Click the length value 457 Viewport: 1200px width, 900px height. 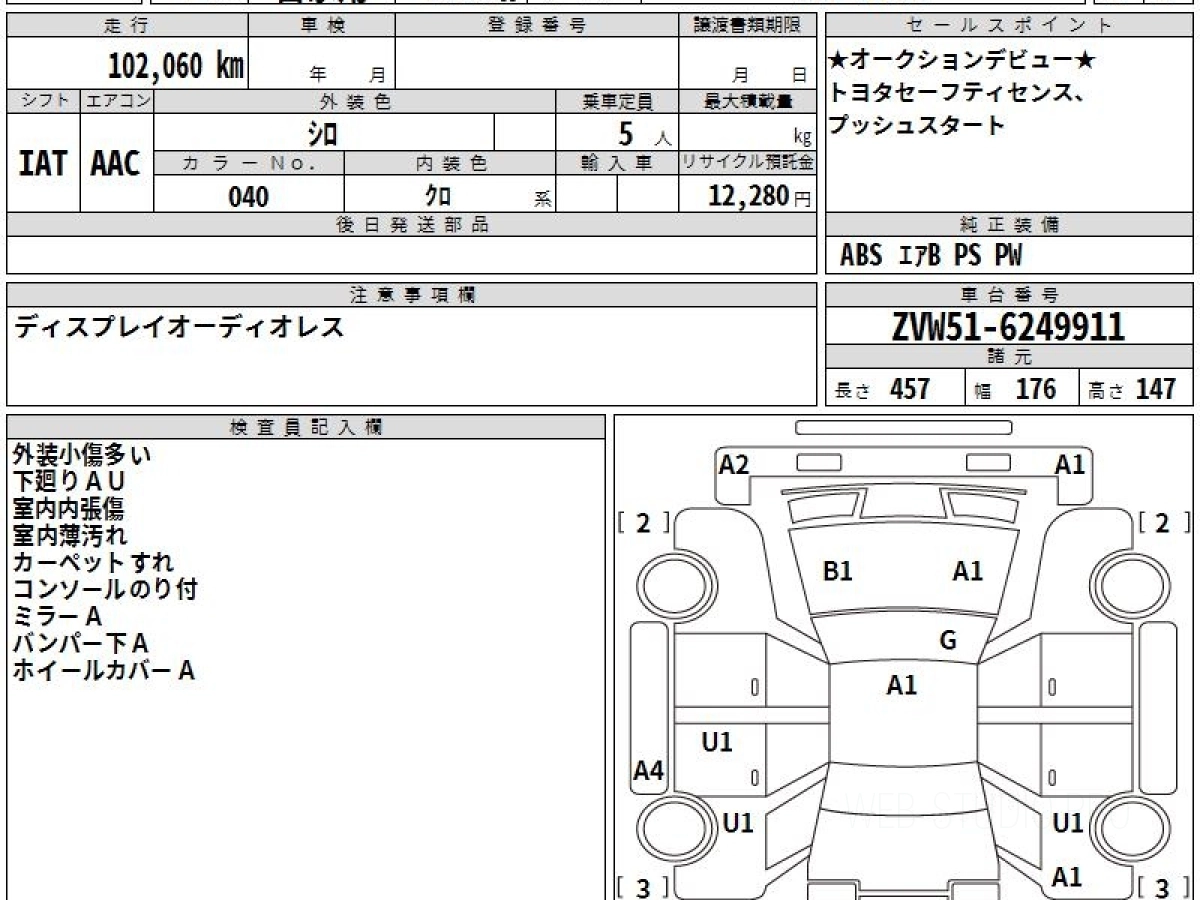point(910,389)
